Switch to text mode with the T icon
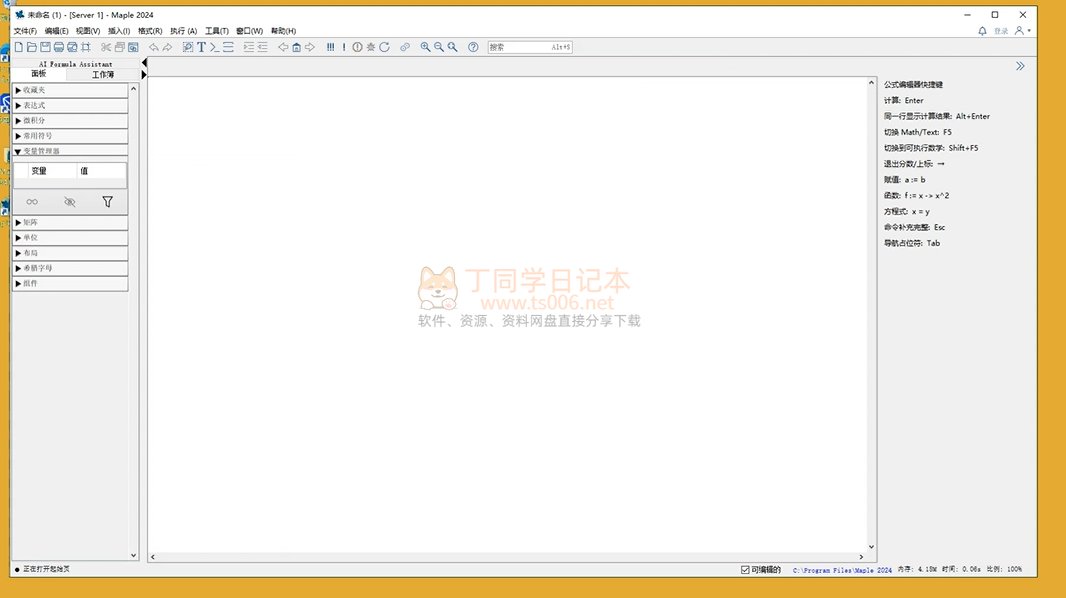The image size is (1066, 598). 201,47
